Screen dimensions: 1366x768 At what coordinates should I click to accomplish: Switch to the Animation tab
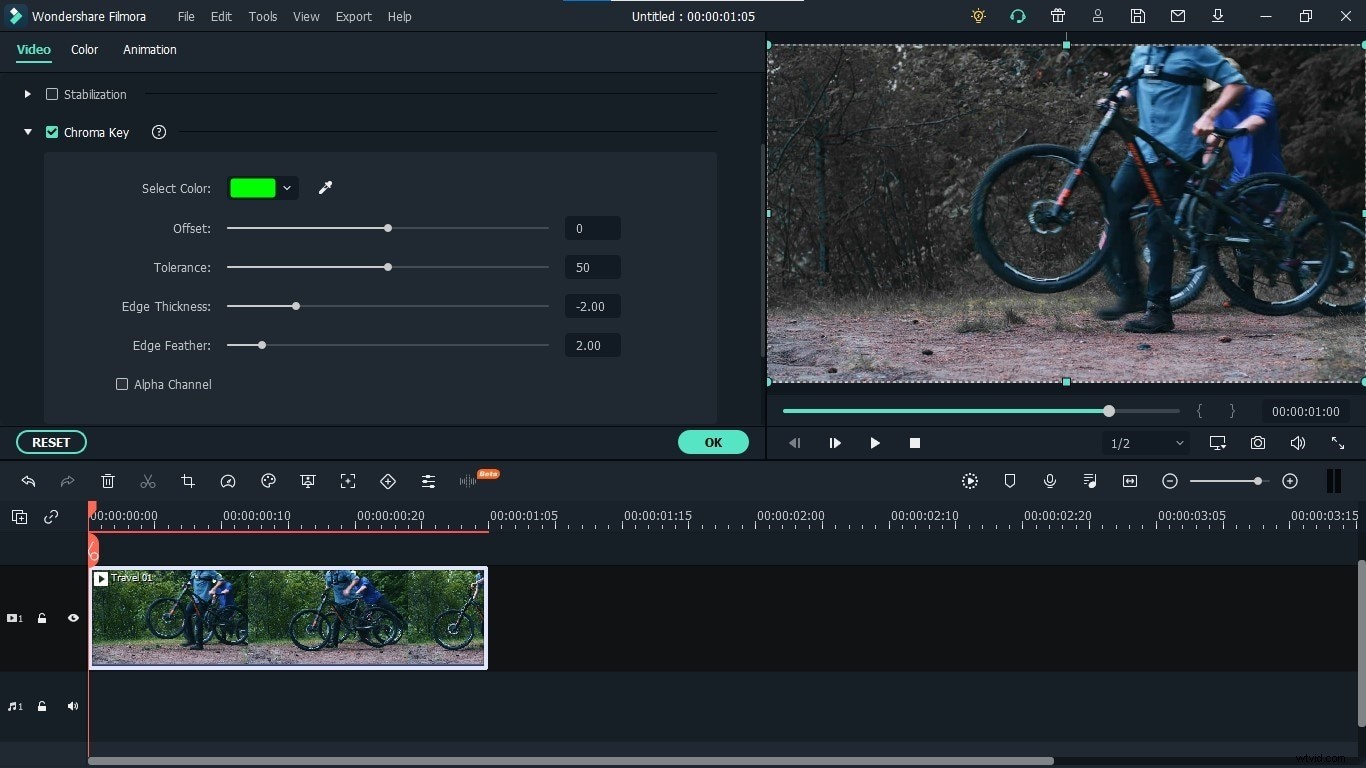[149, 50]
